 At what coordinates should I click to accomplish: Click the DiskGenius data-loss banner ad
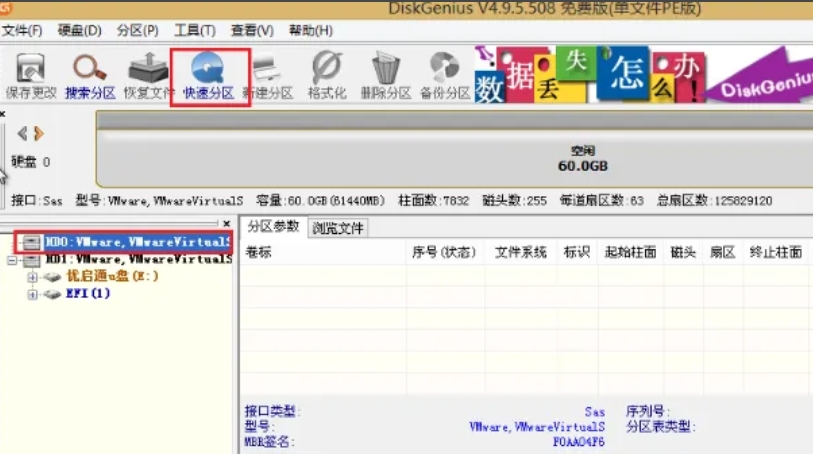pyautogui.click(x=643, y=74)
